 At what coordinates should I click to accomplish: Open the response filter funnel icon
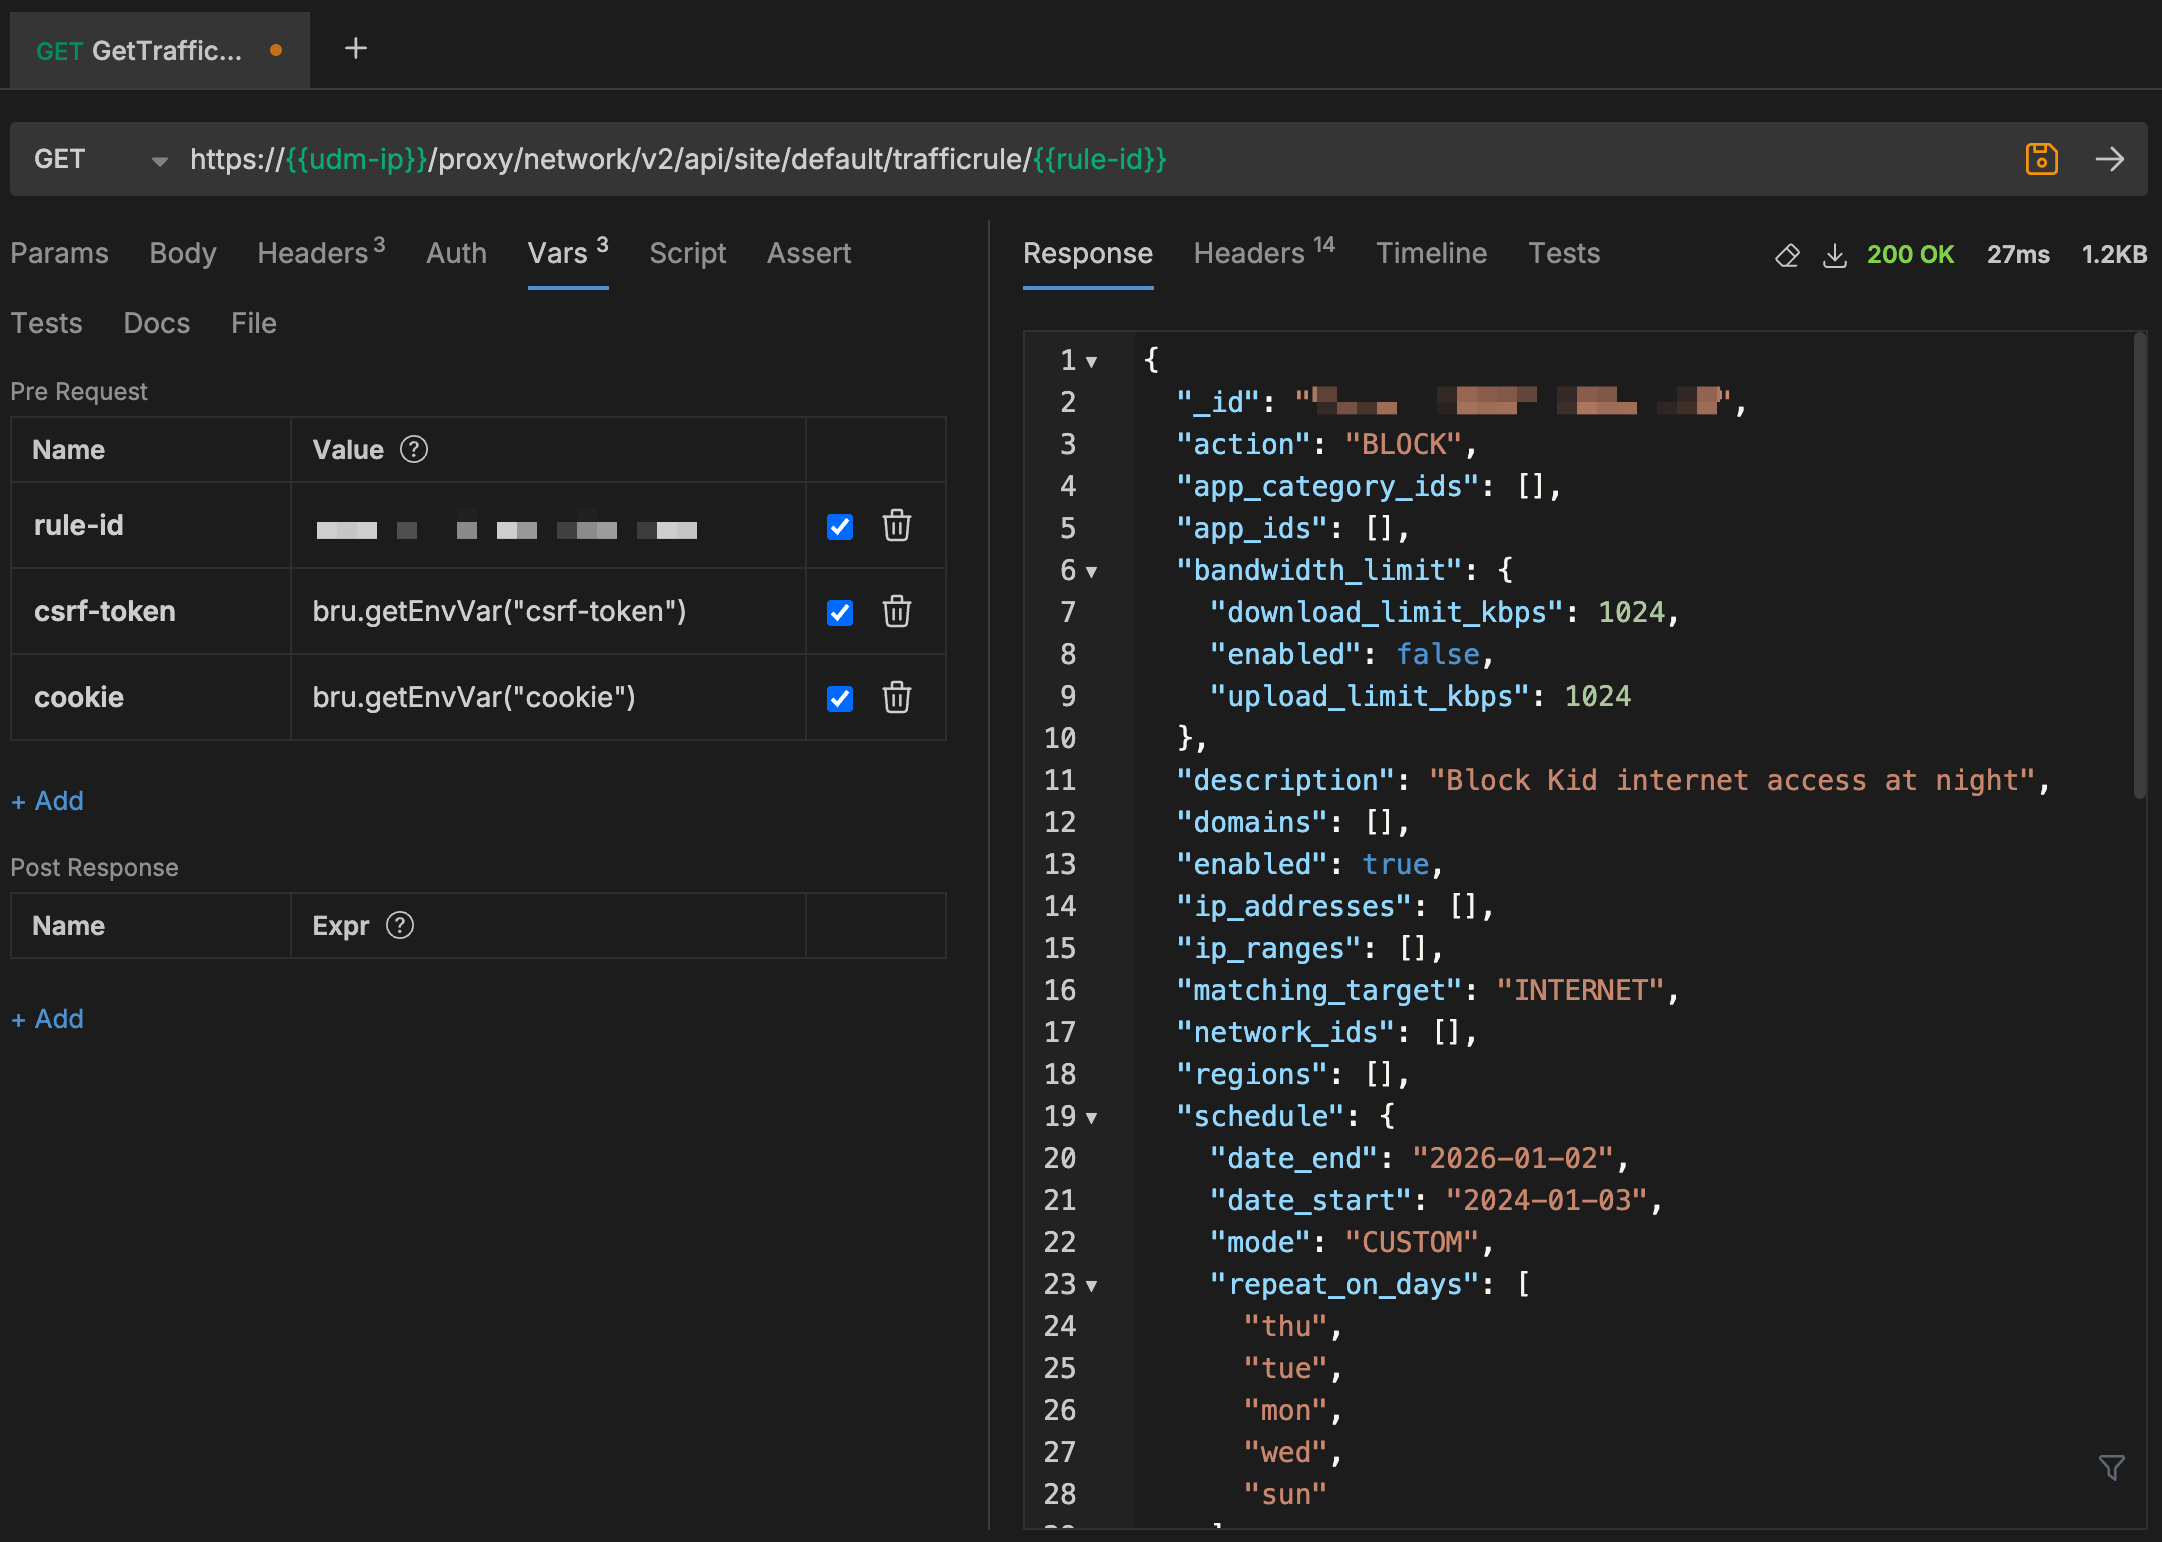[x=2111, y=1468]
